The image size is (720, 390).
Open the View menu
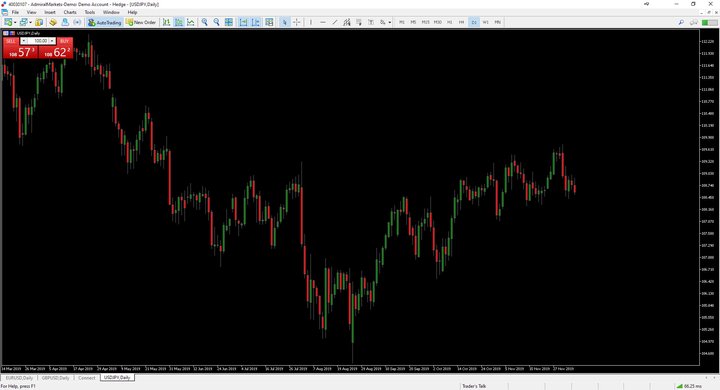point(31,12)
